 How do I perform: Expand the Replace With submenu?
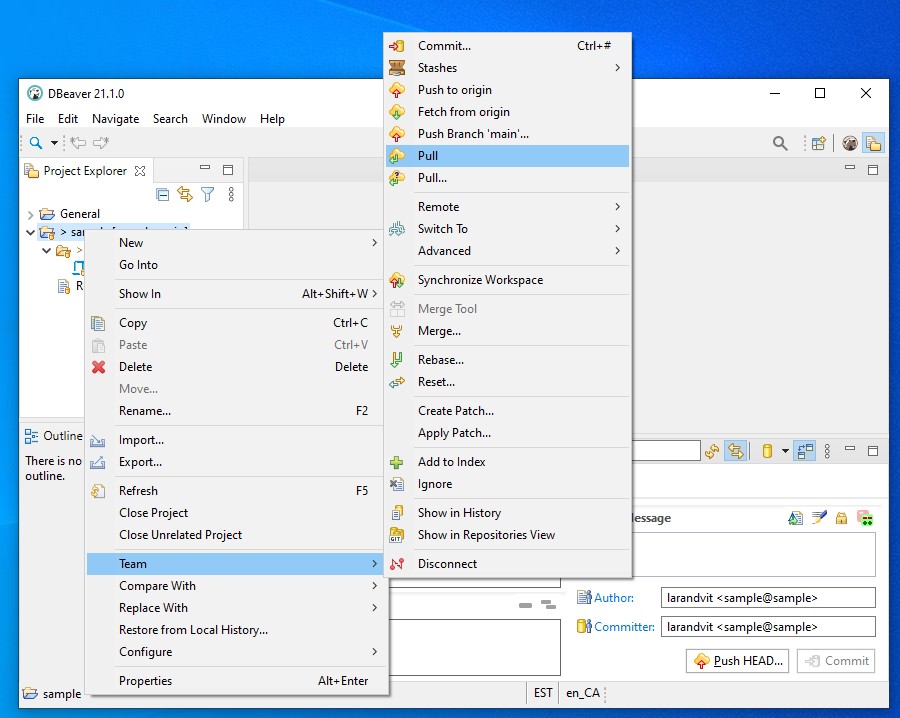236,608
